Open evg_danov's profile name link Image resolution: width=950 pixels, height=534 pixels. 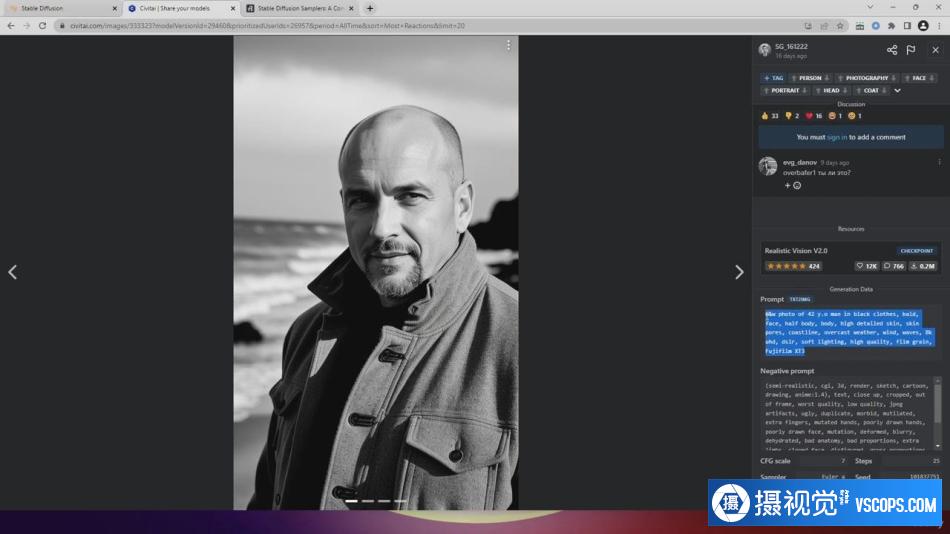coord(799,162)
